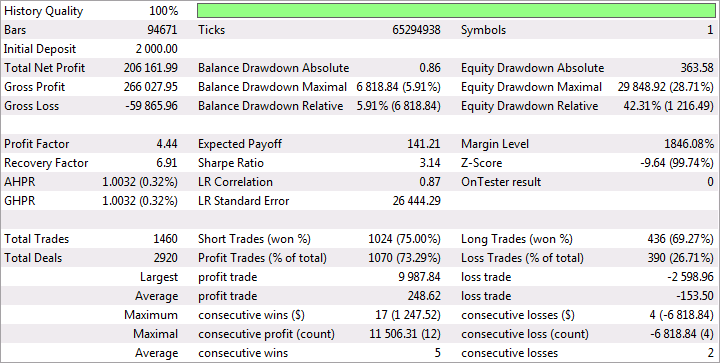
Task: Click the OnTester result value 0
Action: [x=711, y=182]
